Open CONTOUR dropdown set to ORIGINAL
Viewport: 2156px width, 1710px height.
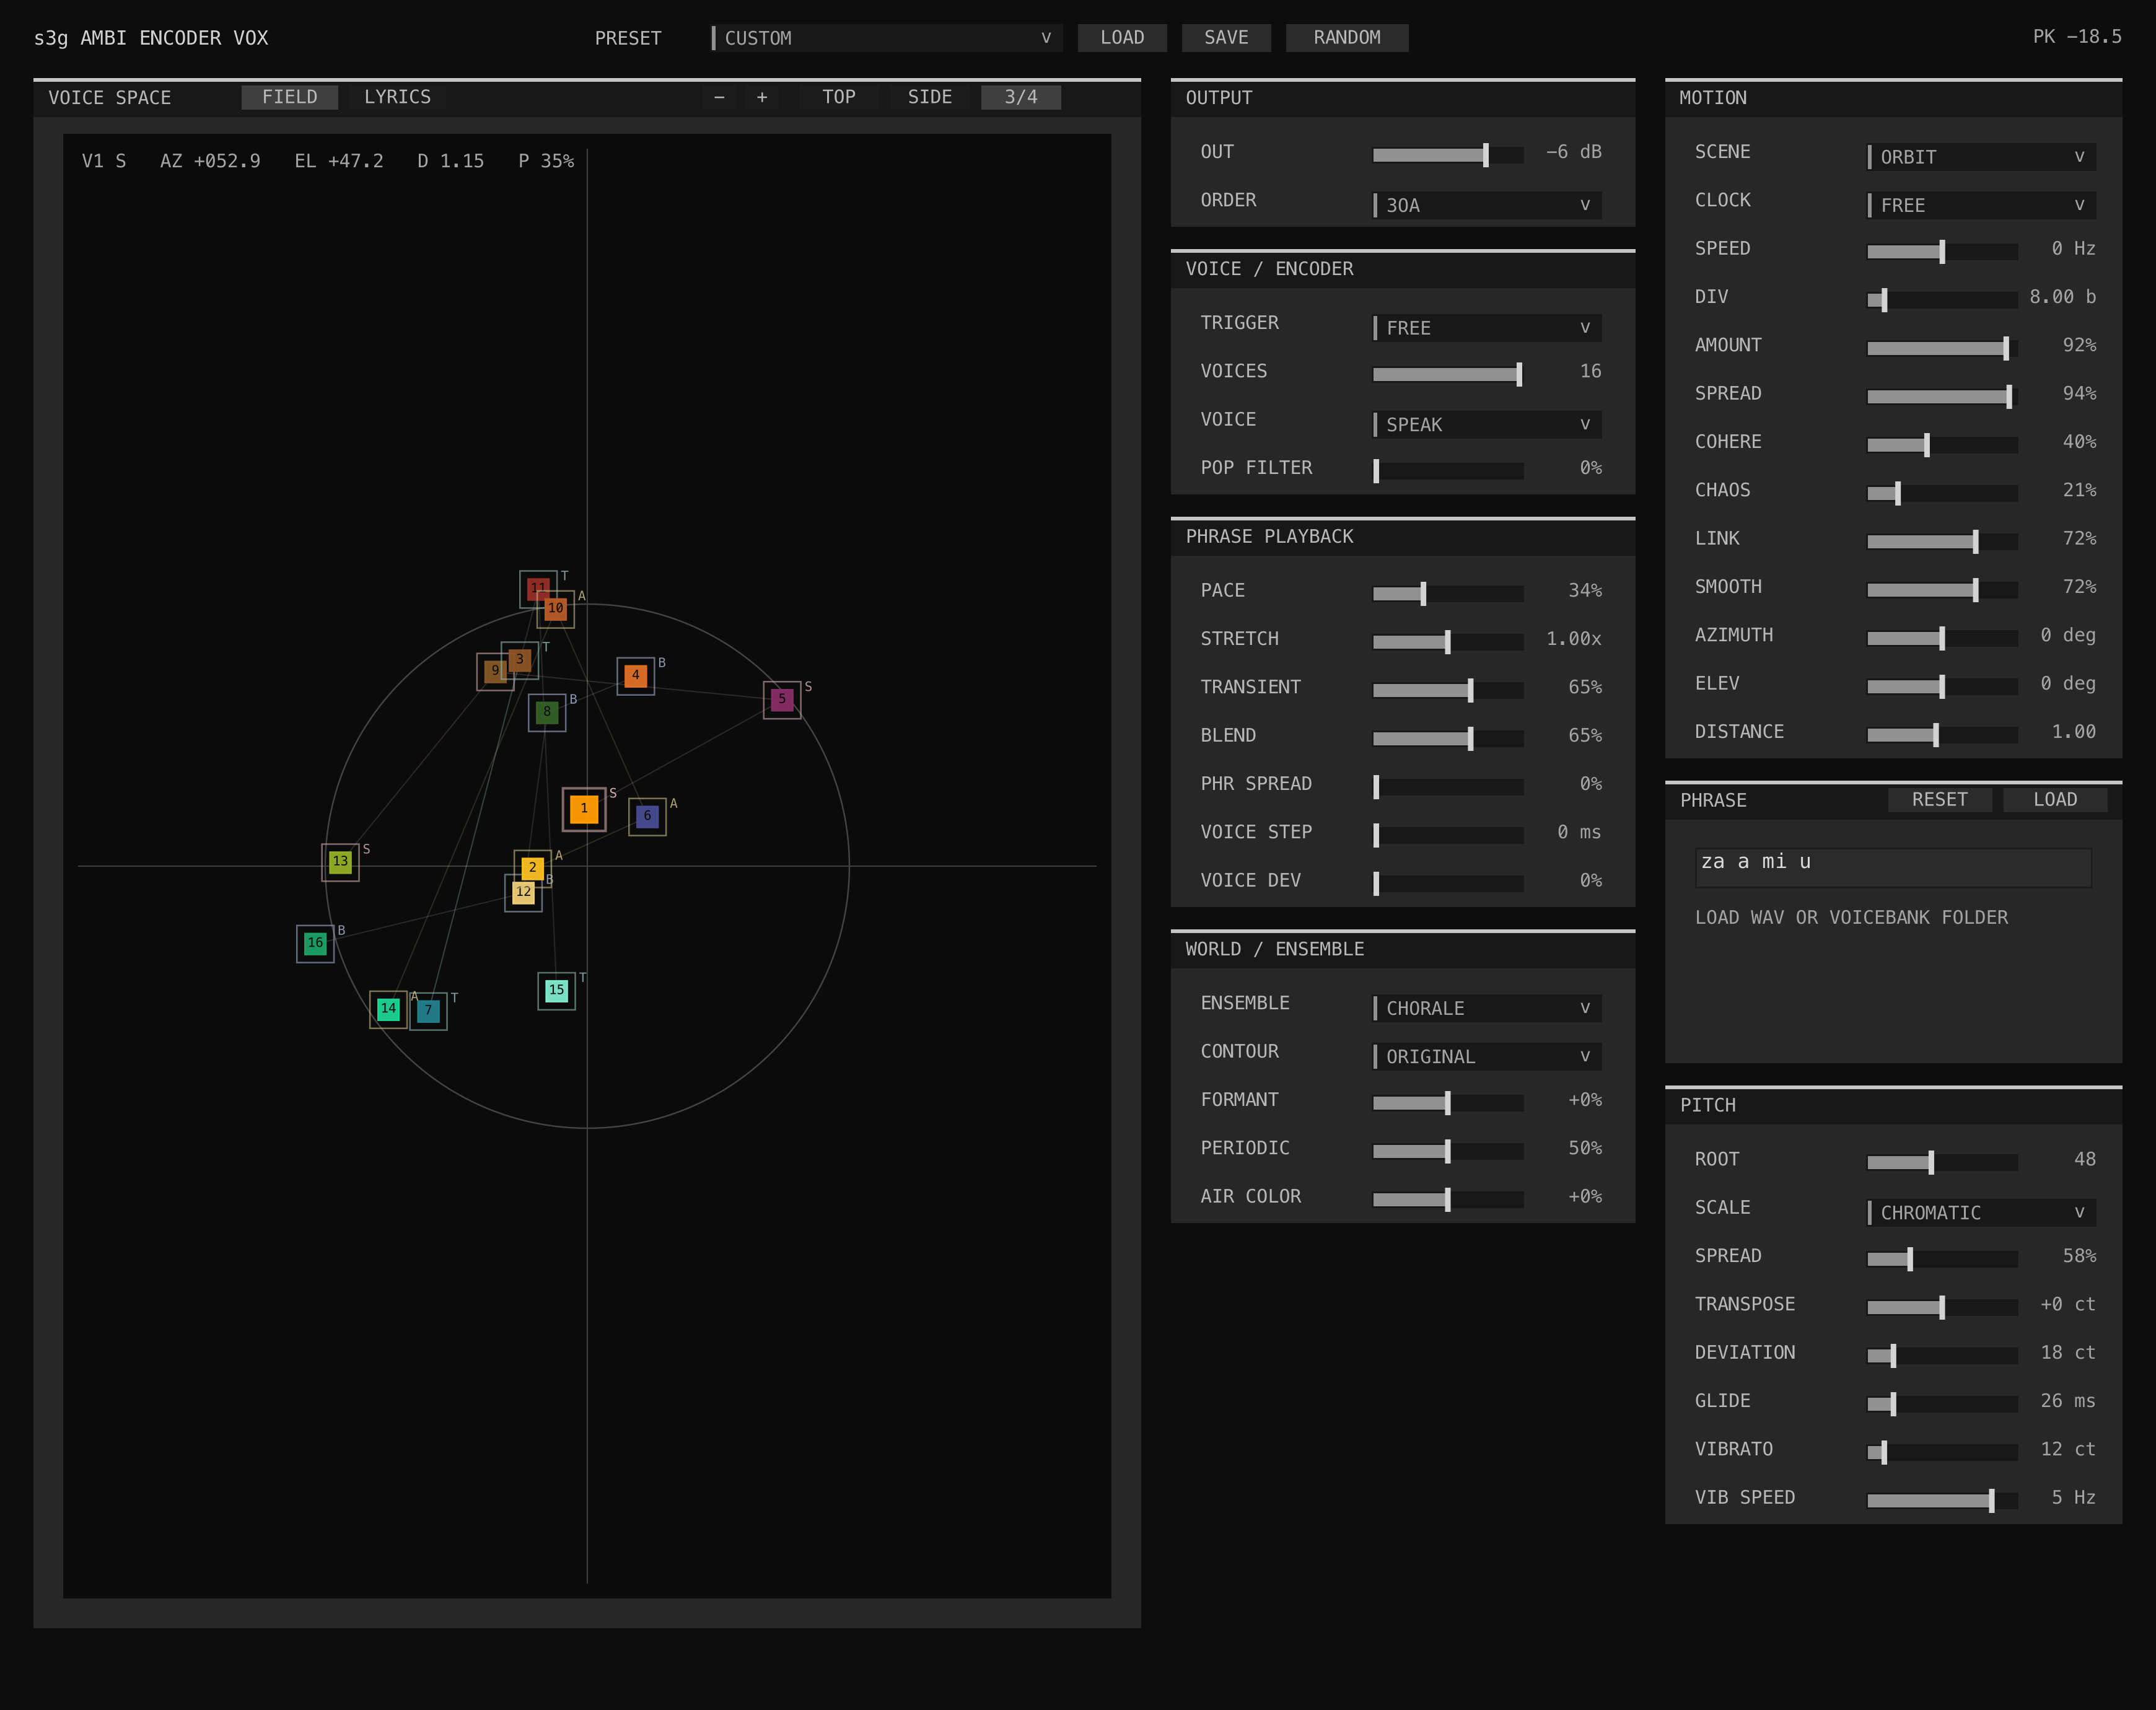click(x=1487, y=1056)
